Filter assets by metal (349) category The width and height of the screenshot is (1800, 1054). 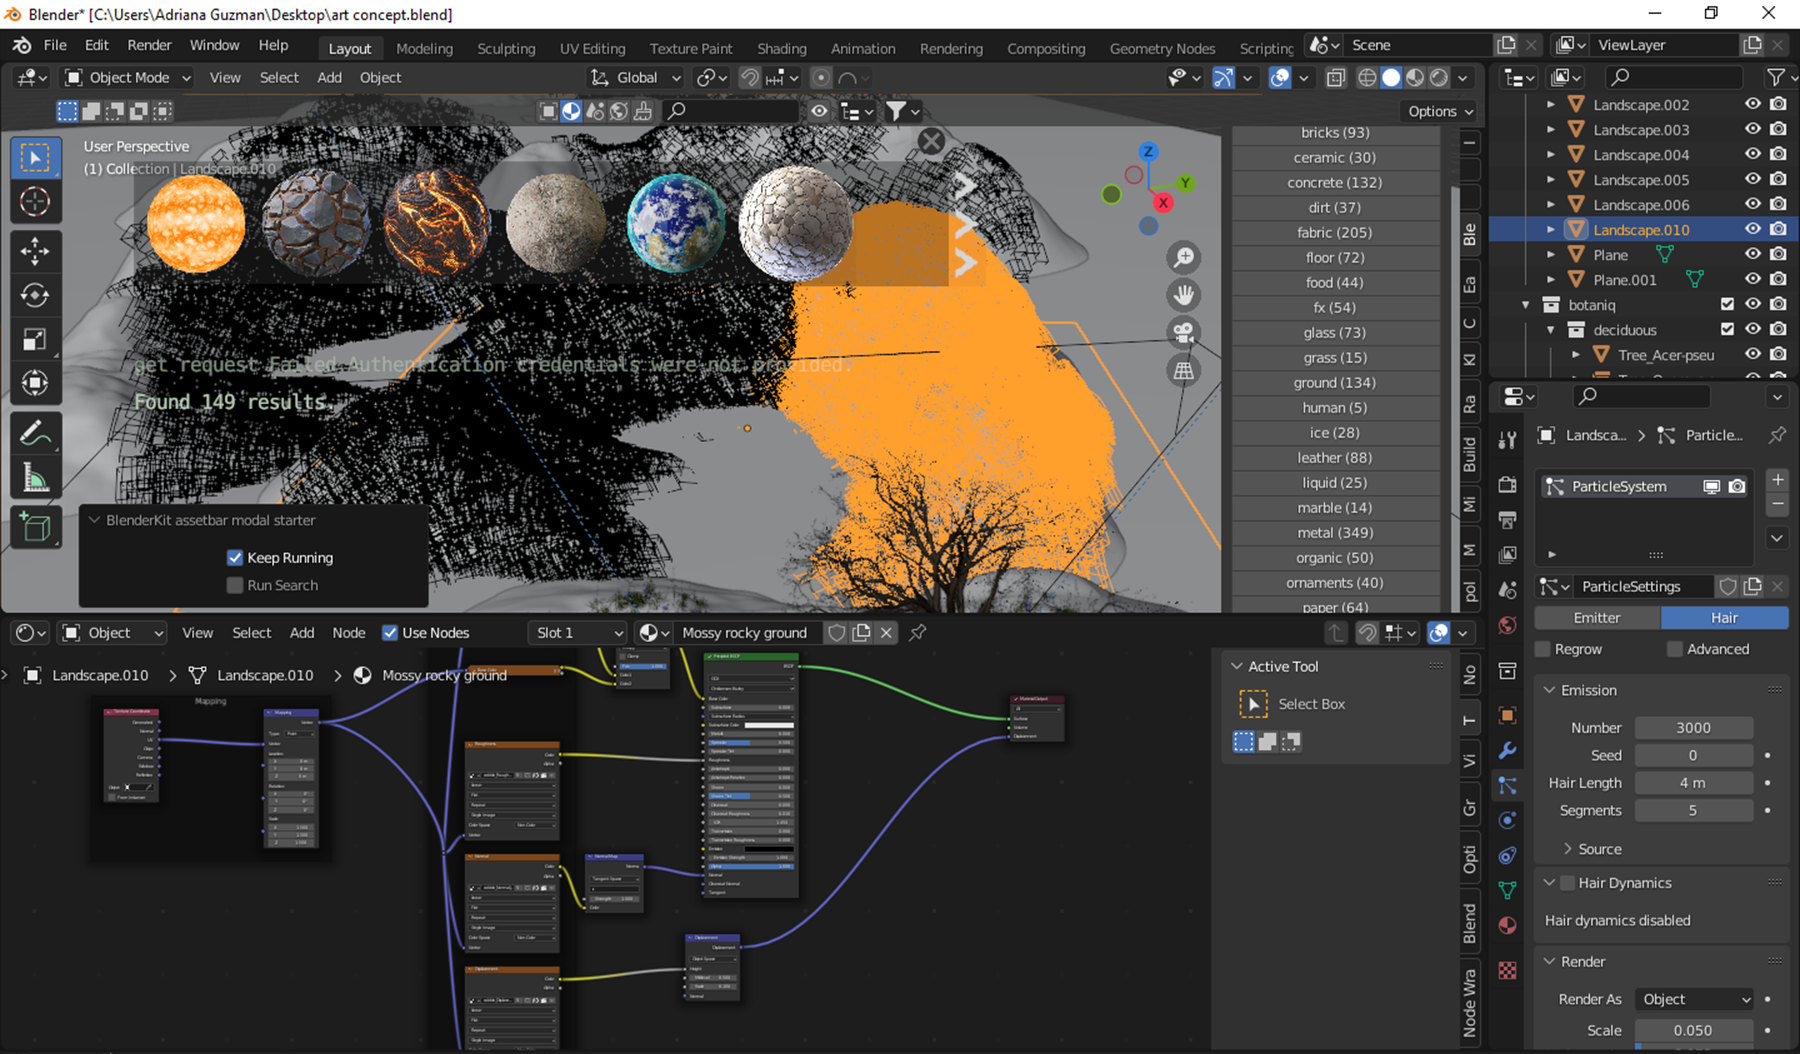coord(1335,533)
